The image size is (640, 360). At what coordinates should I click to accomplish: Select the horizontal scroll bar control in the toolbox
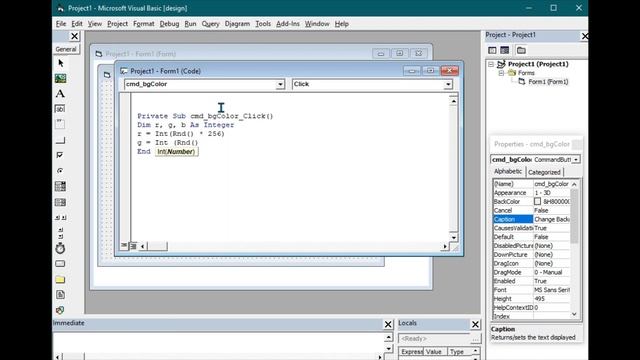tap(60, 218)
